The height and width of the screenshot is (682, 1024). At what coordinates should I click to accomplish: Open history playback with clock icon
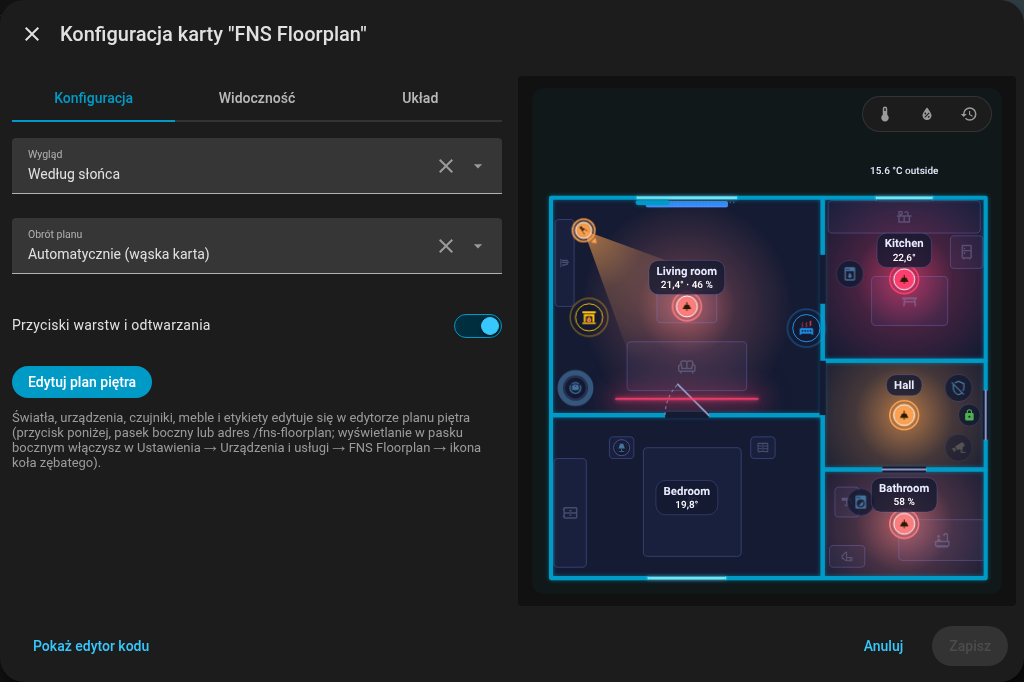[968, 114]
